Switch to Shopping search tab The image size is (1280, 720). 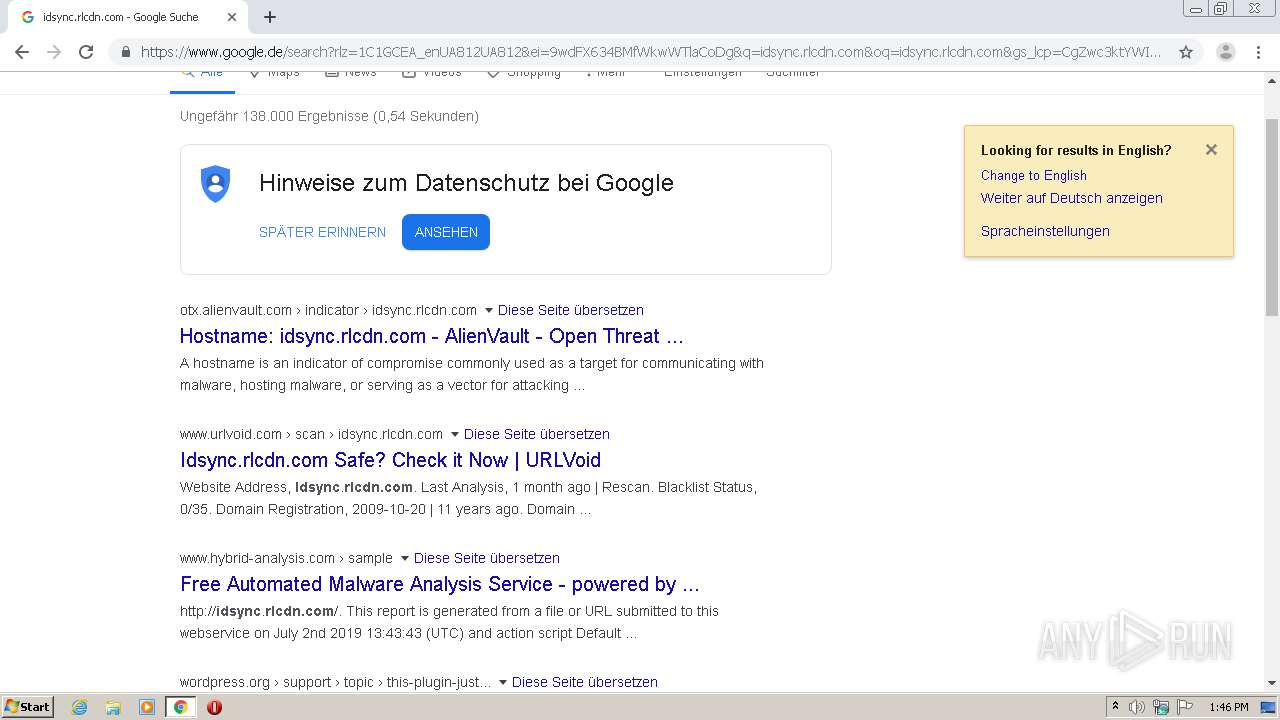523,75
